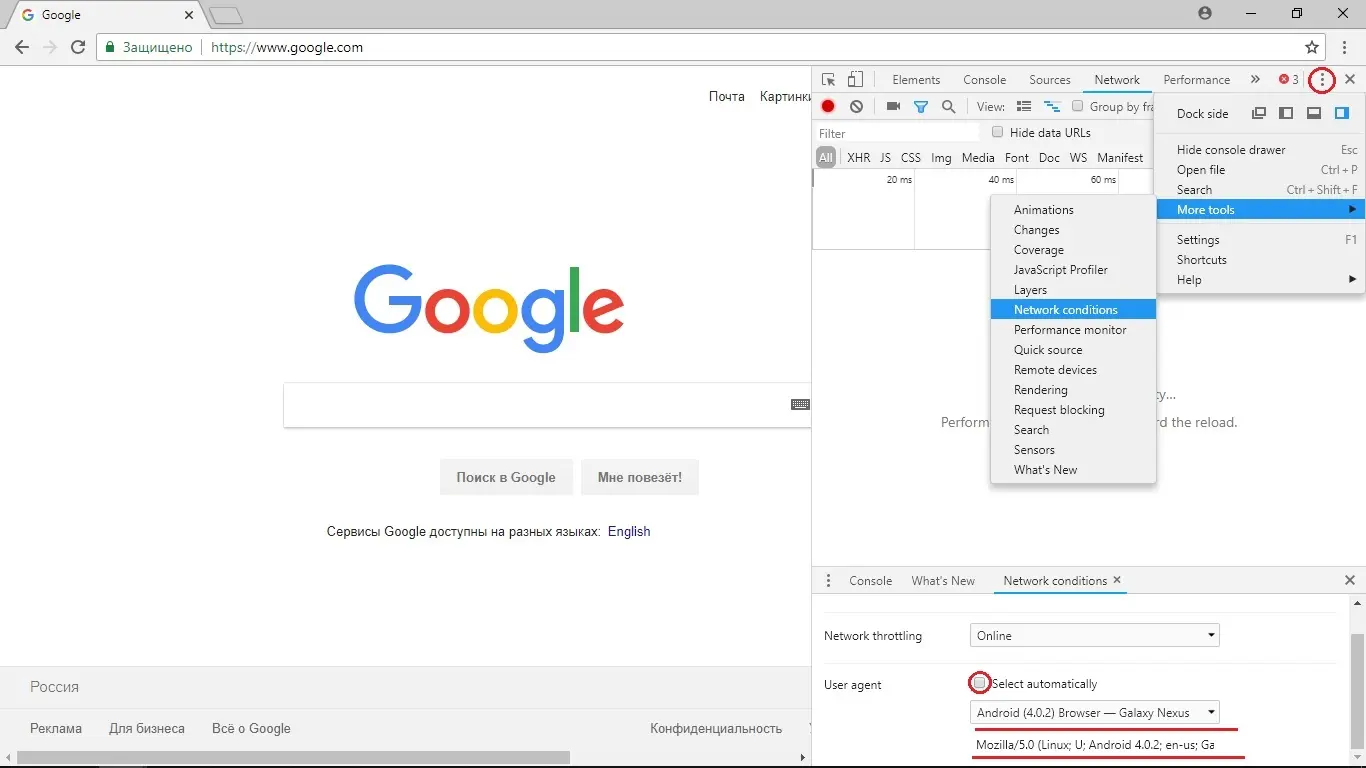The height and width of the screenshot is (768, 1366).
Task: Open the Galaxy Nexus user agent dropdown
Action: (x=1093, y=712)
